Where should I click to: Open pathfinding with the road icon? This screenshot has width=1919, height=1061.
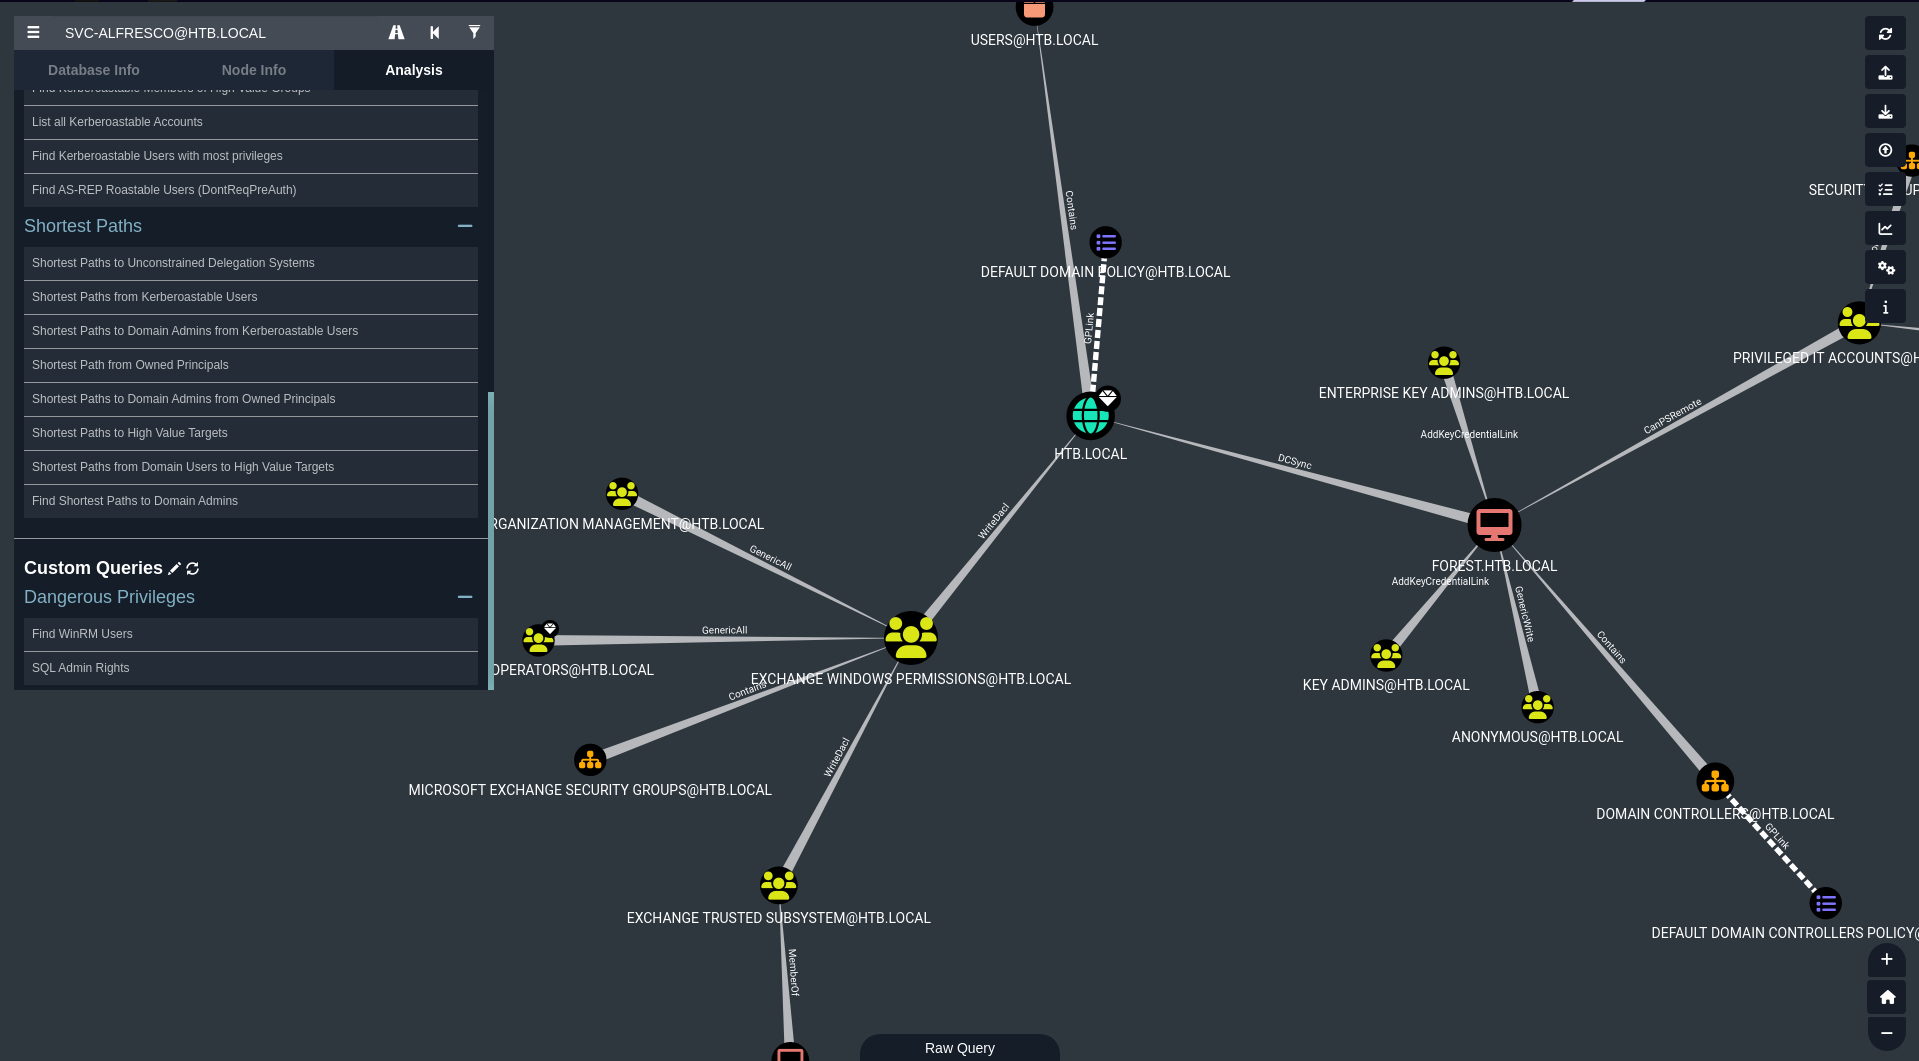(x=396, y=33)
